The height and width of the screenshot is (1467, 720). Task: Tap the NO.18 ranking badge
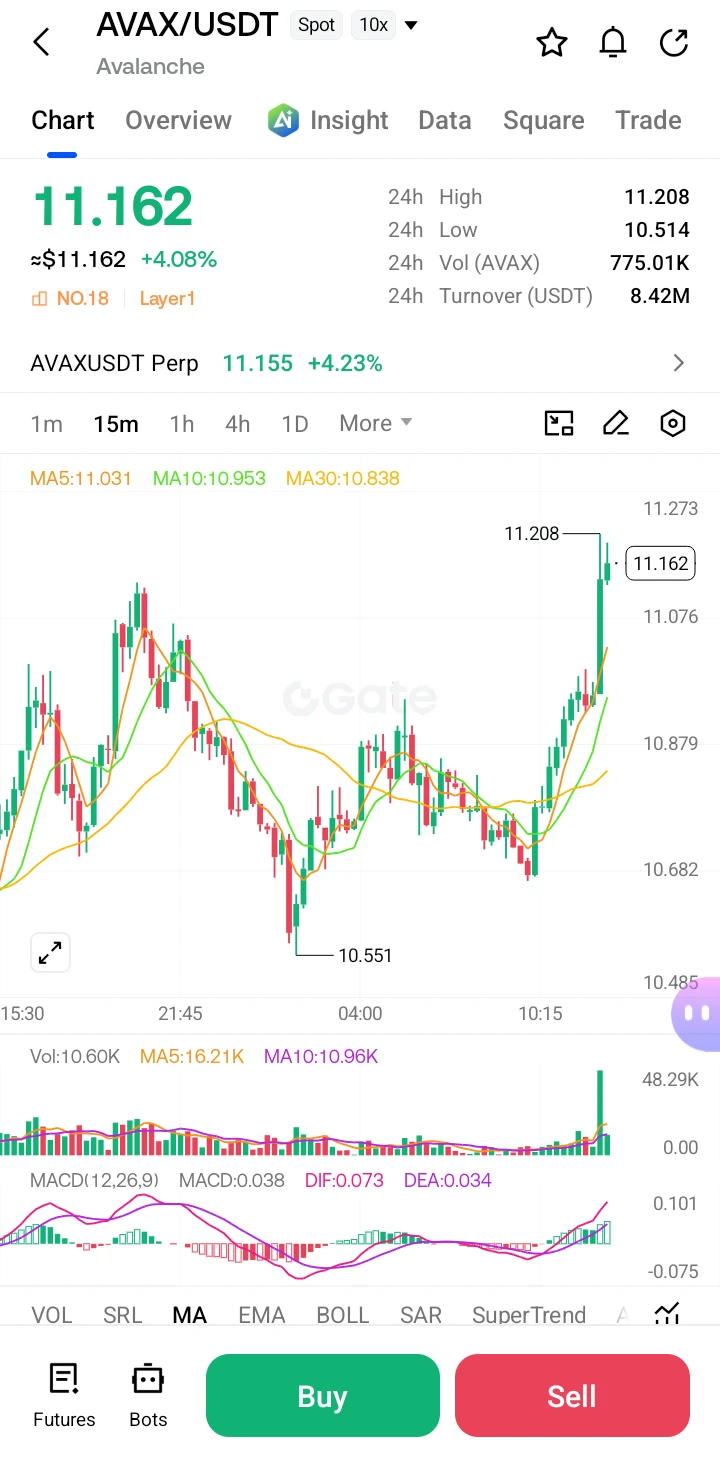tap(70, 298)
